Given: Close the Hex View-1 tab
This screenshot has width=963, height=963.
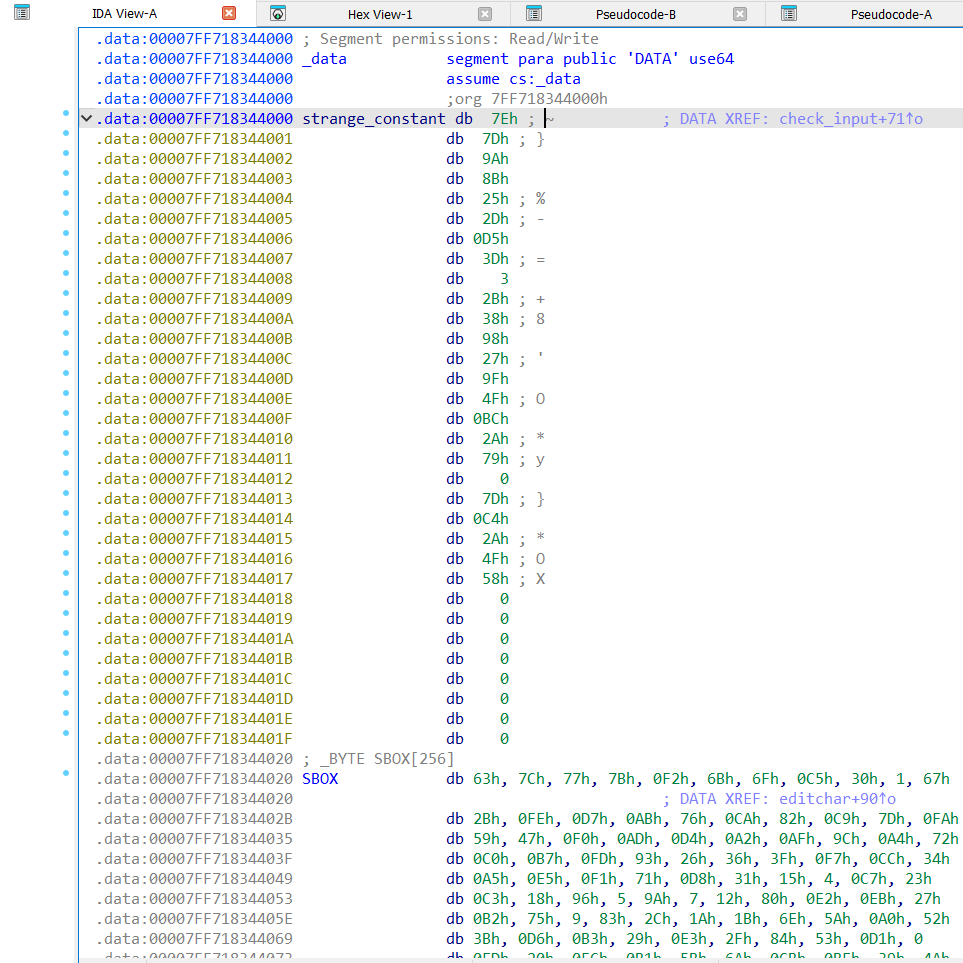Looking at the screenshot, I should [485, 13].
